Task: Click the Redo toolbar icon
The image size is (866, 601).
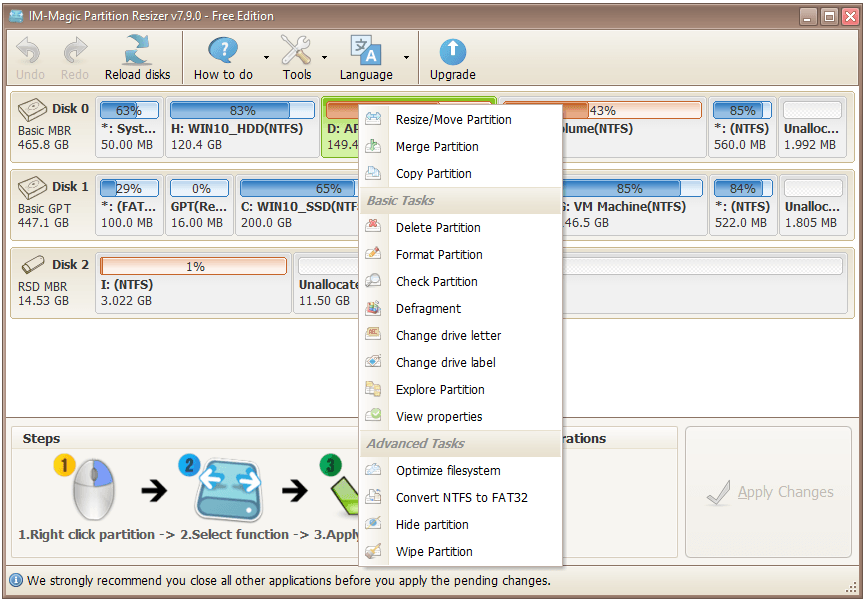Action: tap(75, 51)
